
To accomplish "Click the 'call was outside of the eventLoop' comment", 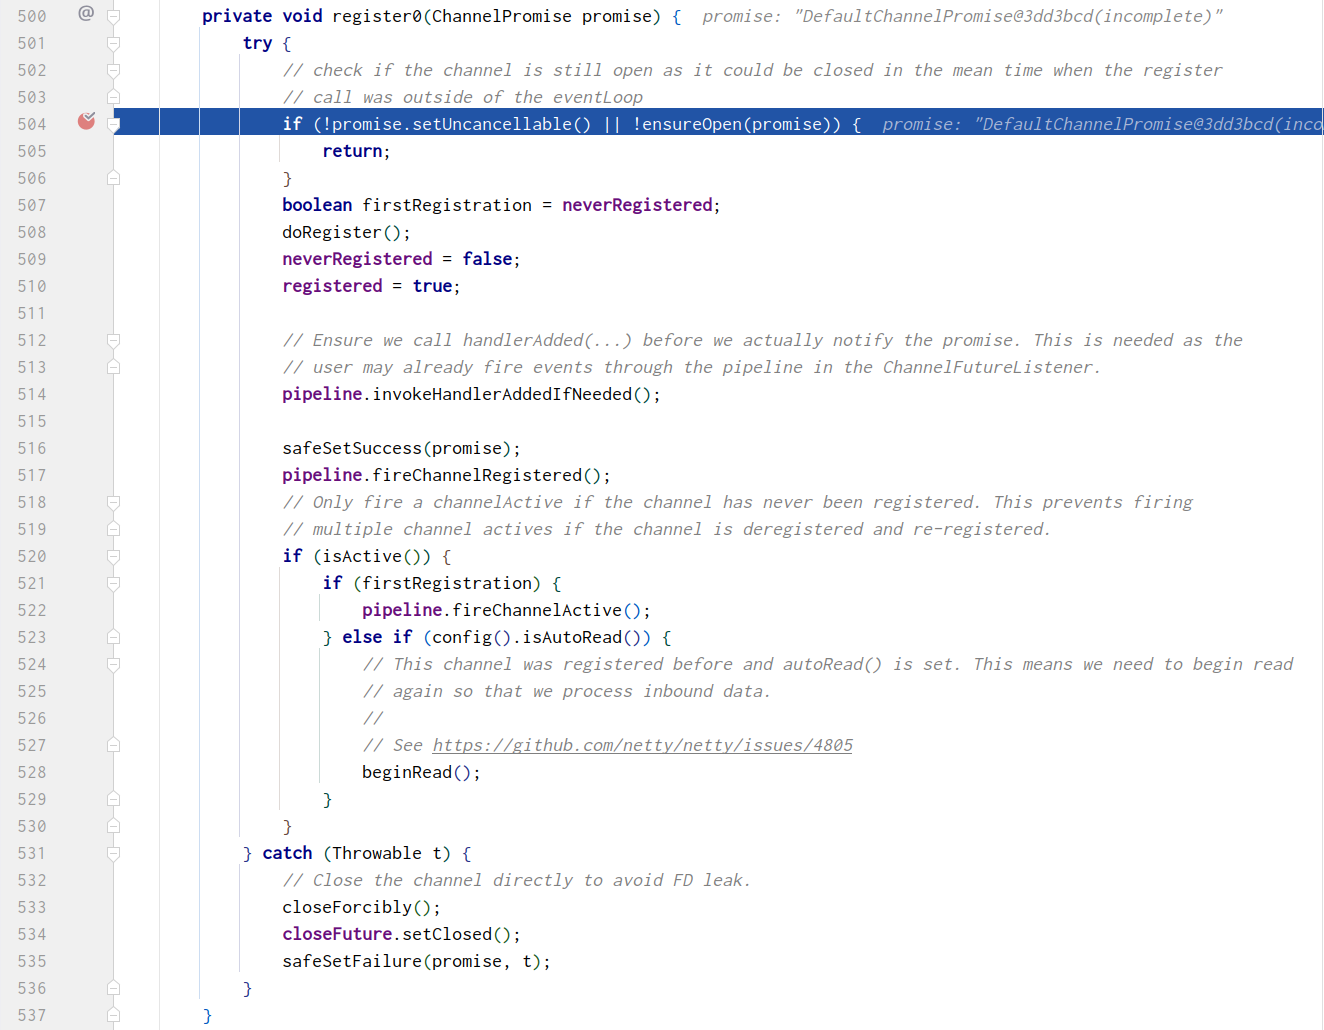I will 462,97.
